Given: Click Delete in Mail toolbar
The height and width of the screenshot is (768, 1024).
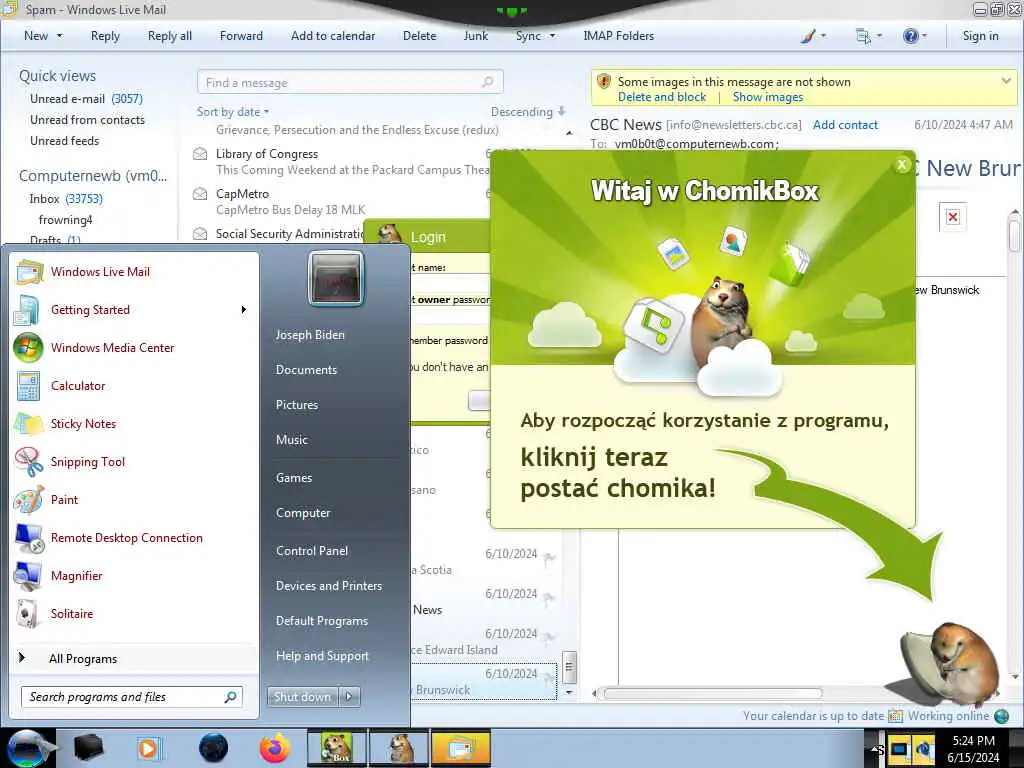Looking at the screenshot, I should 419,36.
